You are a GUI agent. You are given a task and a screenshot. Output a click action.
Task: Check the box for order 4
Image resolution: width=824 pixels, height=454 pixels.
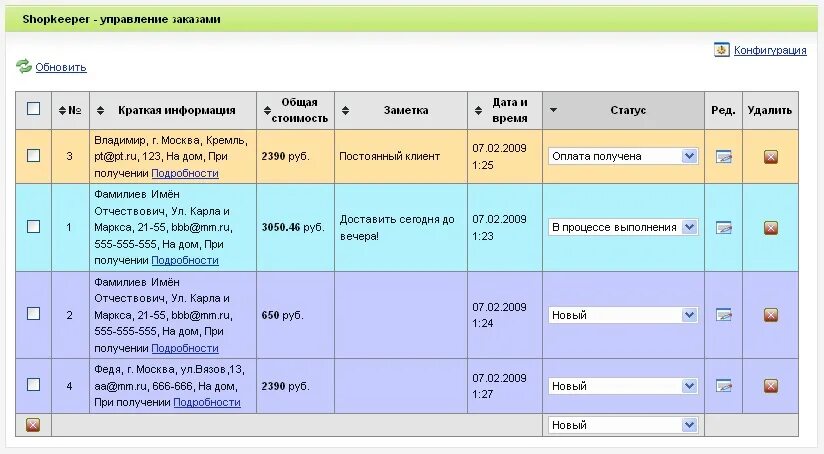33,385
